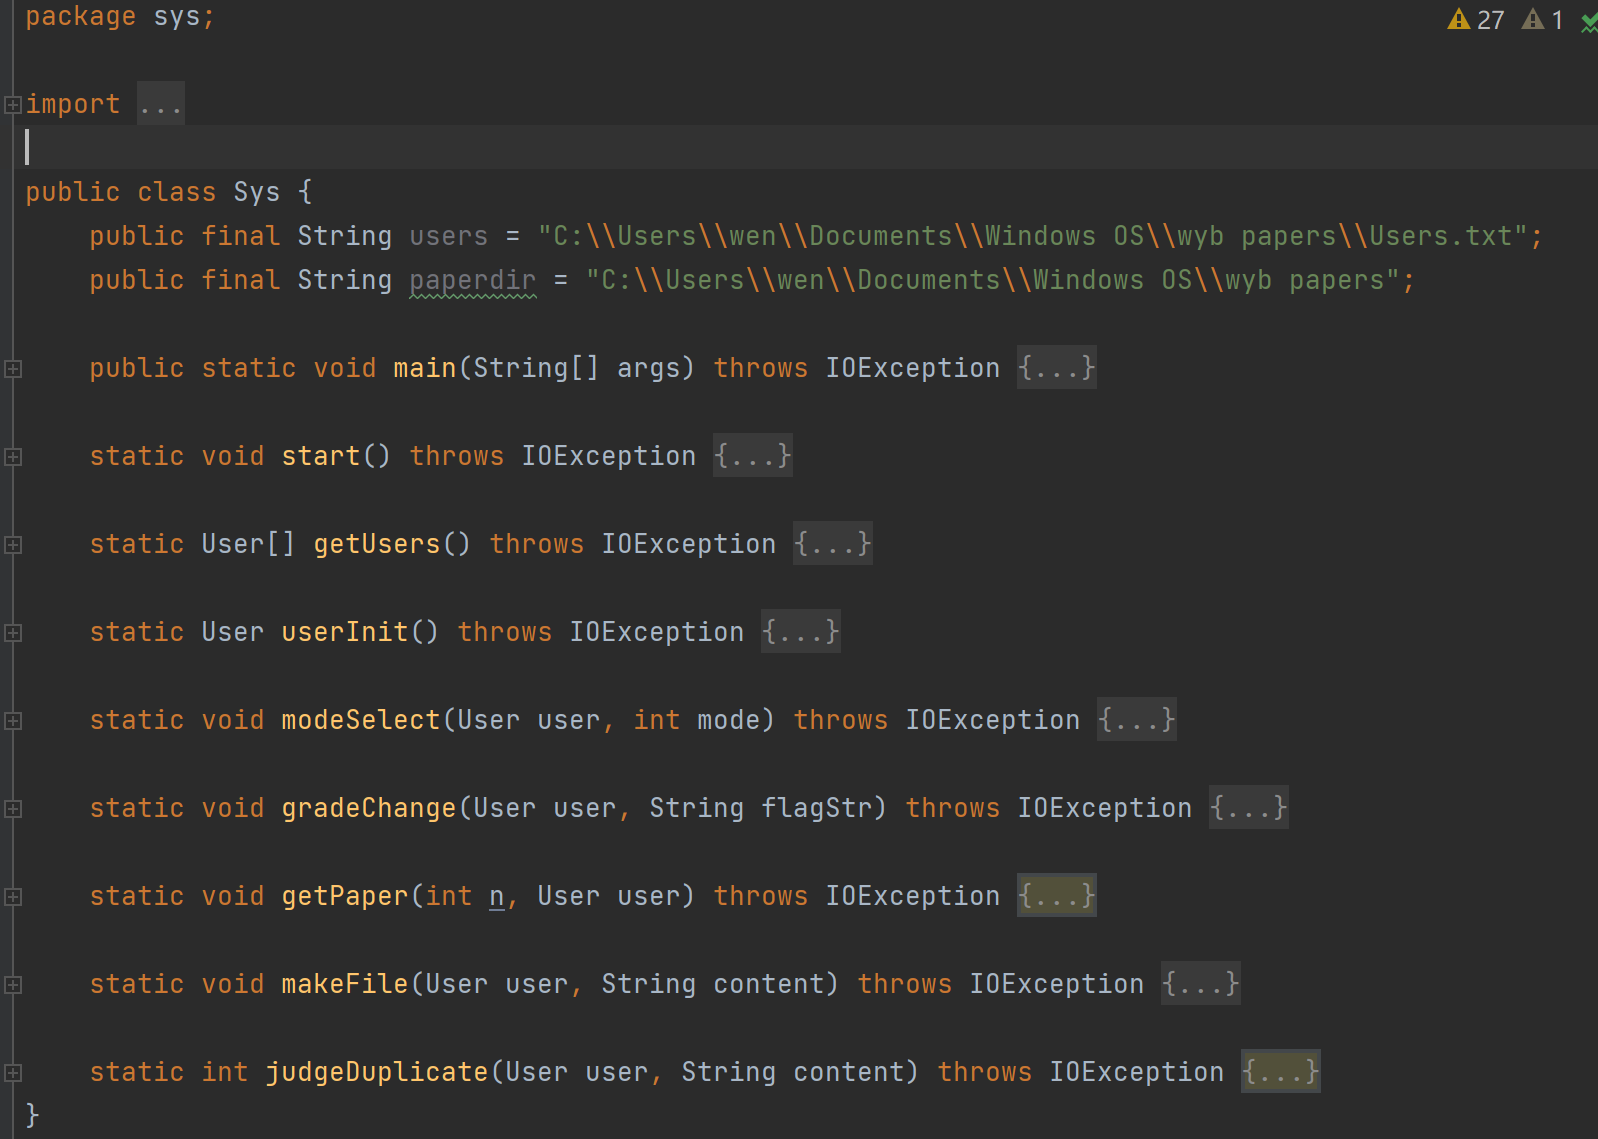1598x1139 pixels.
Task: Click the 'args' parameter in main
Action: [x=649, y=368]
